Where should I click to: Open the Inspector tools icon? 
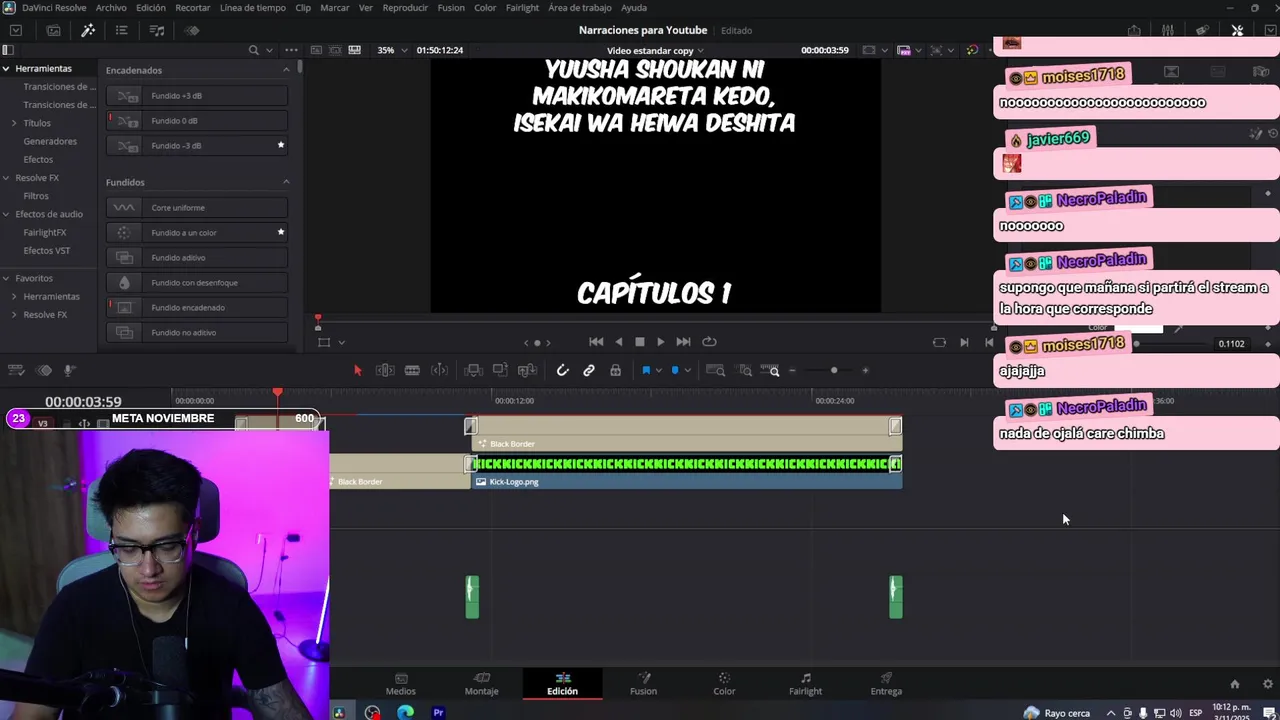click(x=1237, y=30)
